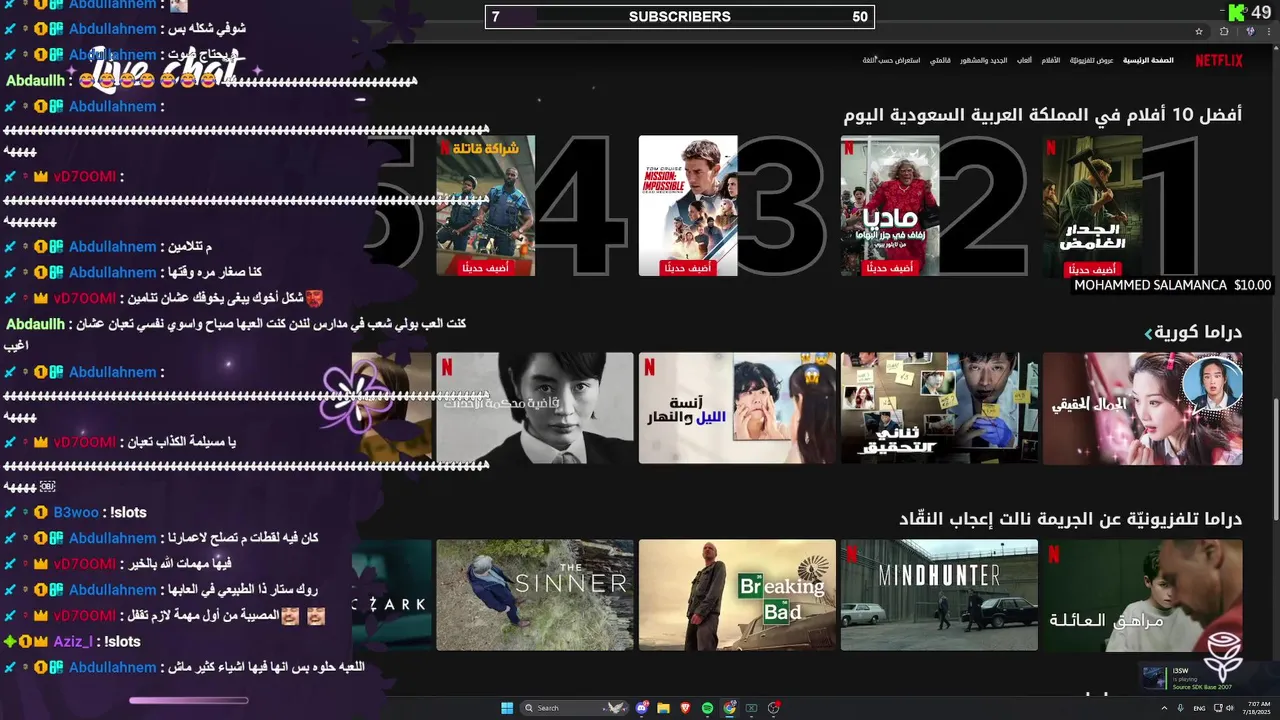Open the volume tray icon

tap(1229, 708)
